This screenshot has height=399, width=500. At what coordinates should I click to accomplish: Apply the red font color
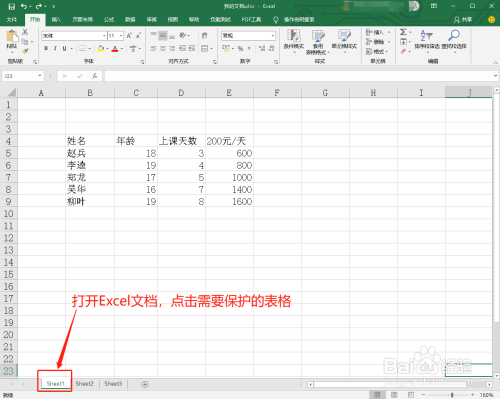(x=115, y=49)
